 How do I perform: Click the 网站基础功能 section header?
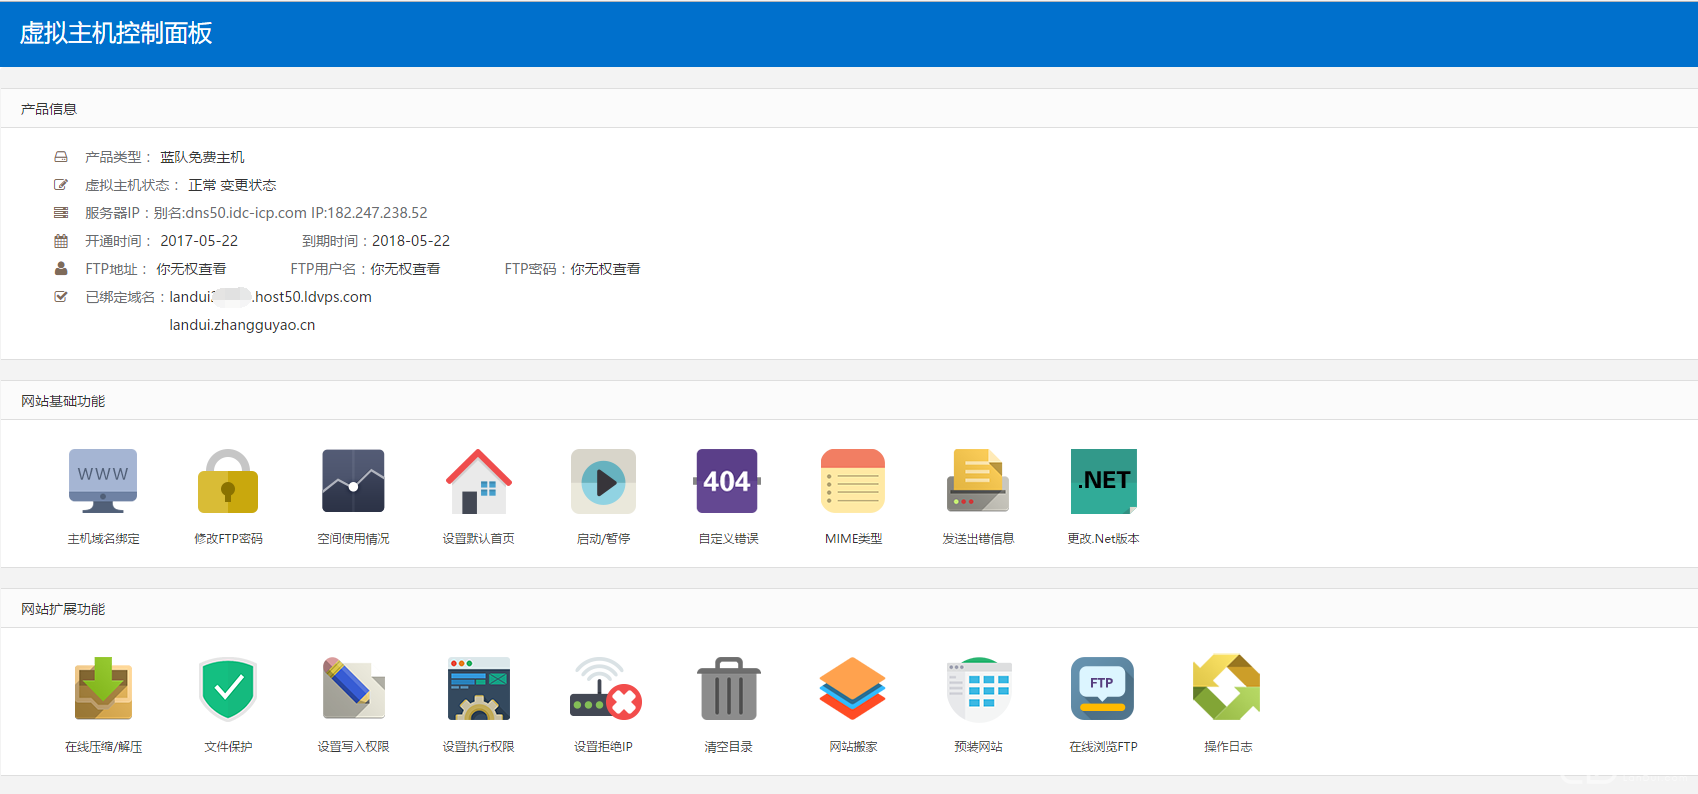(63, 401)
